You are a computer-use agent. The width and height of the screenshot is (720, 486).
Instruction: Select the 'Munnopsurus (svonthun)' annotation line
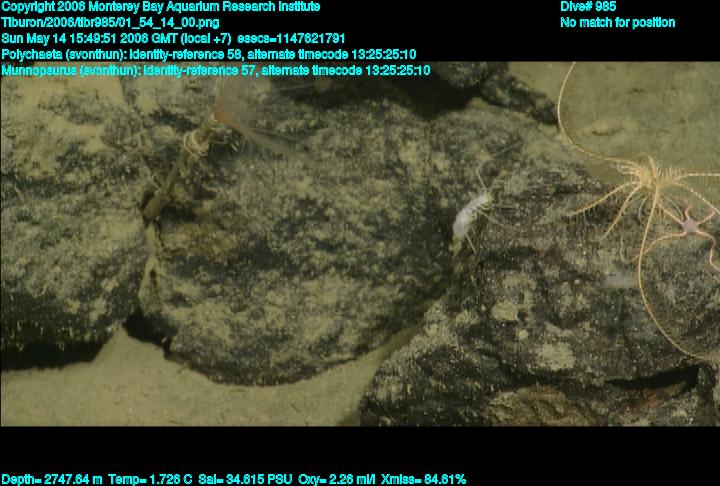216,71
